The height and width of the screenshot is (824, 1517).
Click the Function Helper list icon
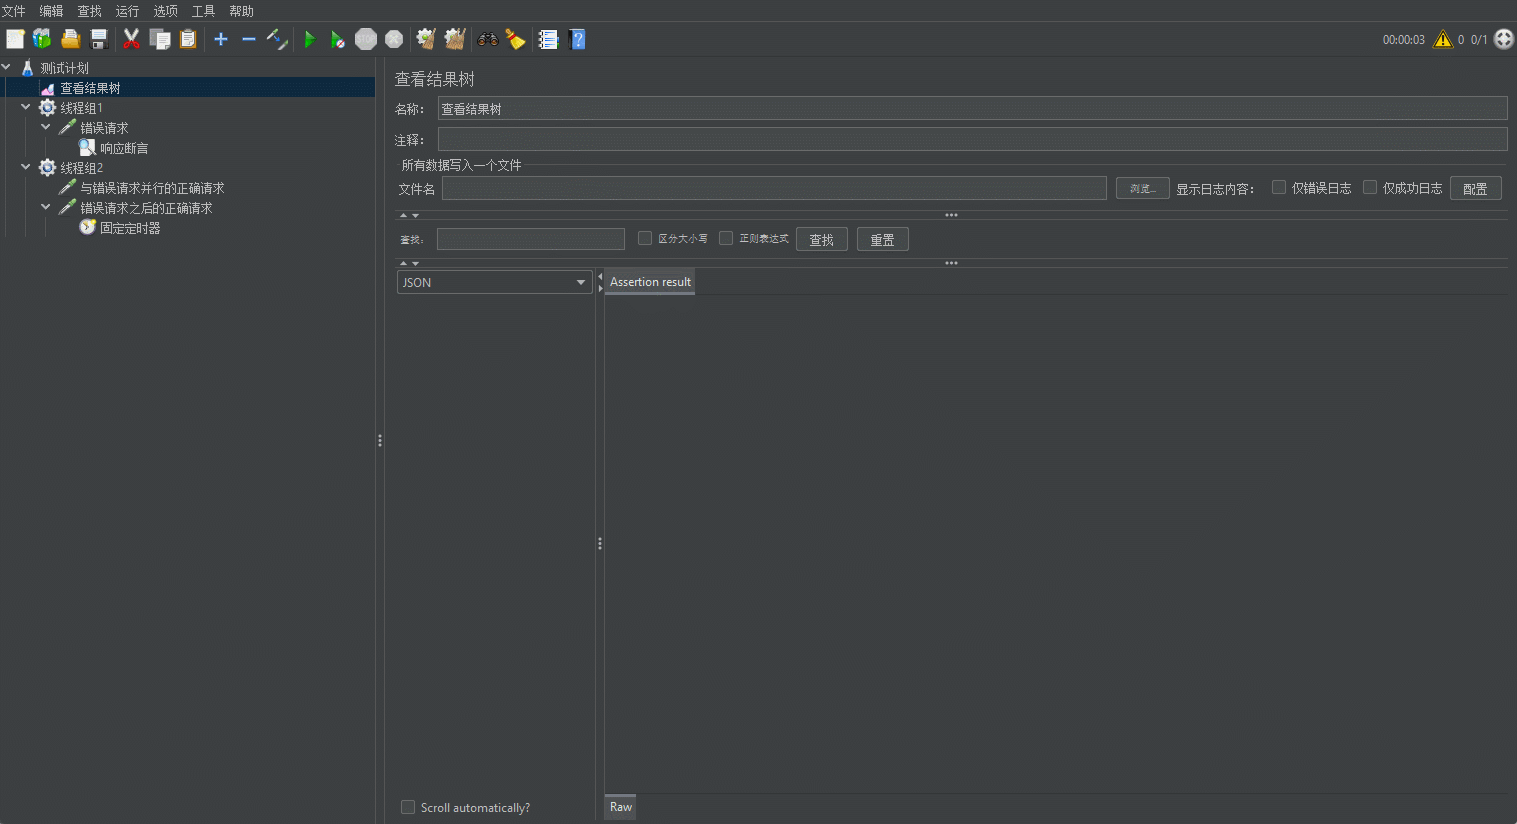(x=548, y=40)
